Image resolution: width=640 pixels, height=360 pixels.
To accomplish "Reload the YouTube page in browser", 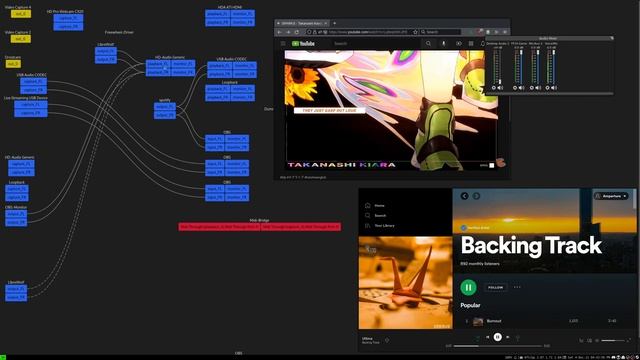I will coord(297,32).
